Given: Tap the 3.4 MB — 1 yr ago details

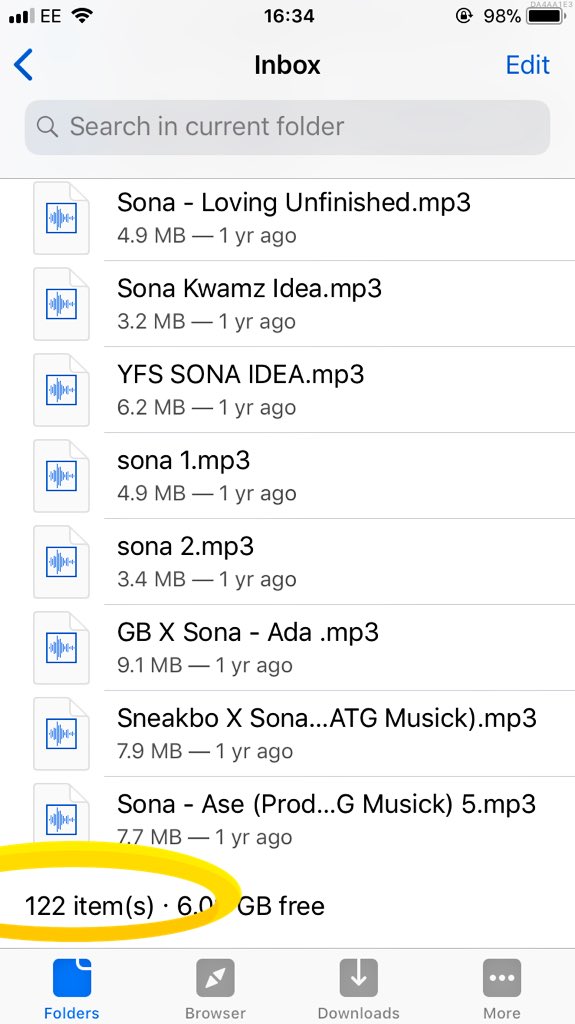Looking at the screenshot, I should point(206,579).
